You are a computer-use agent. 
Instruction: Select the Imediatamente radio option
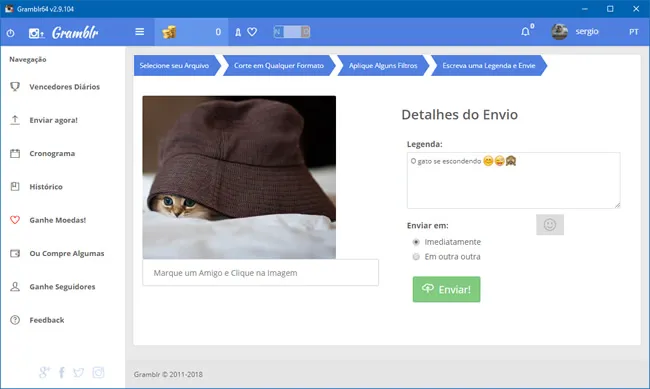tap(416, 242)
